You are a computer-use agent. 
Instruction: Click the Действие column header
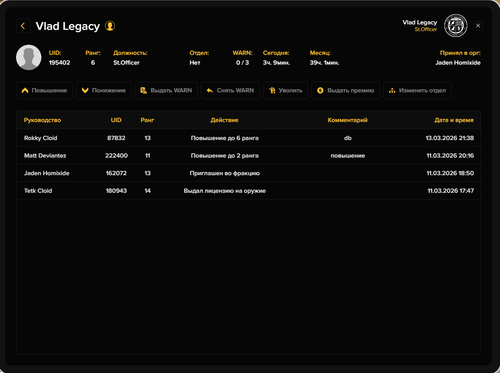pos(224,120)
